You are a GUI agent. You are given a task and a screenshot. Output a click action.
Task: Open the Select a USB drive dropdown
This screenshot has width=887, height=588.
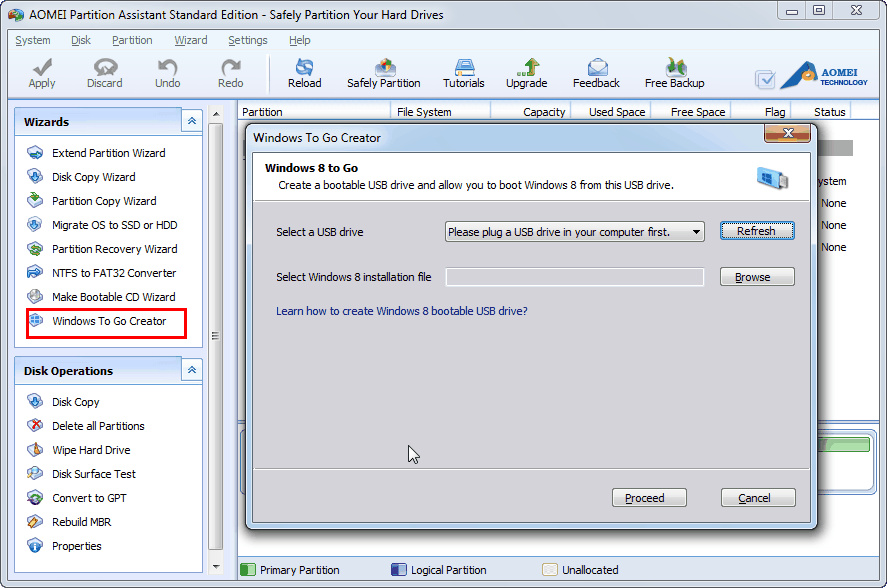574,231
